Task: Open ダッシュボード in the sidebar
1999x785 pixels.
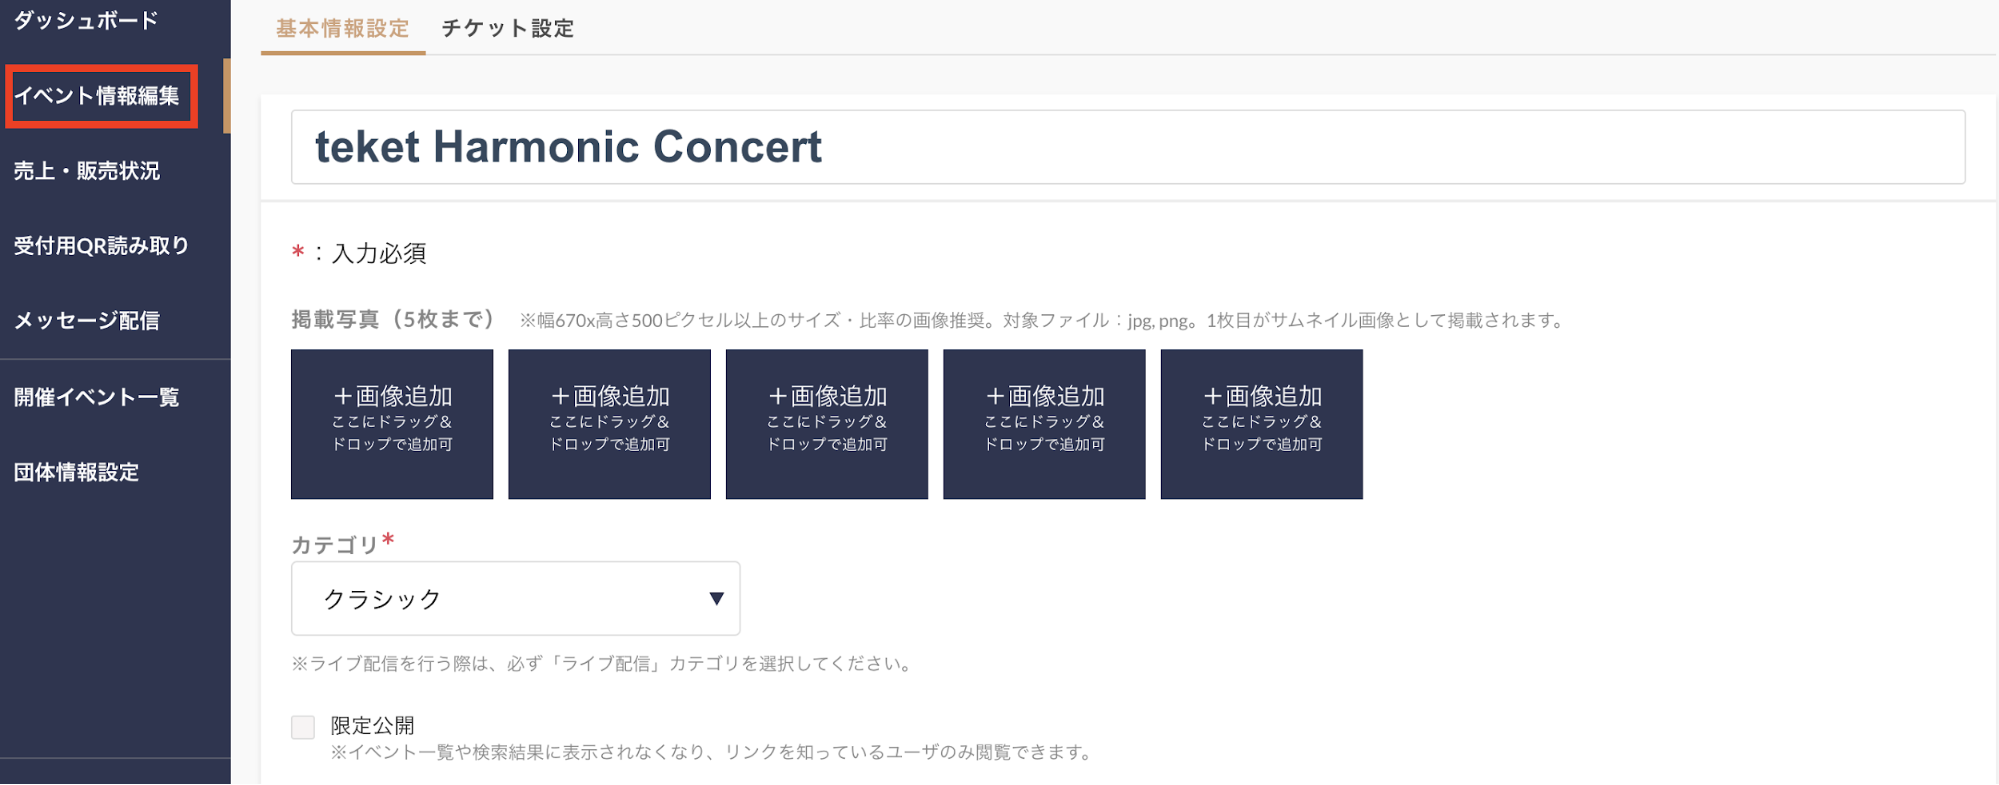Action: 86,20
